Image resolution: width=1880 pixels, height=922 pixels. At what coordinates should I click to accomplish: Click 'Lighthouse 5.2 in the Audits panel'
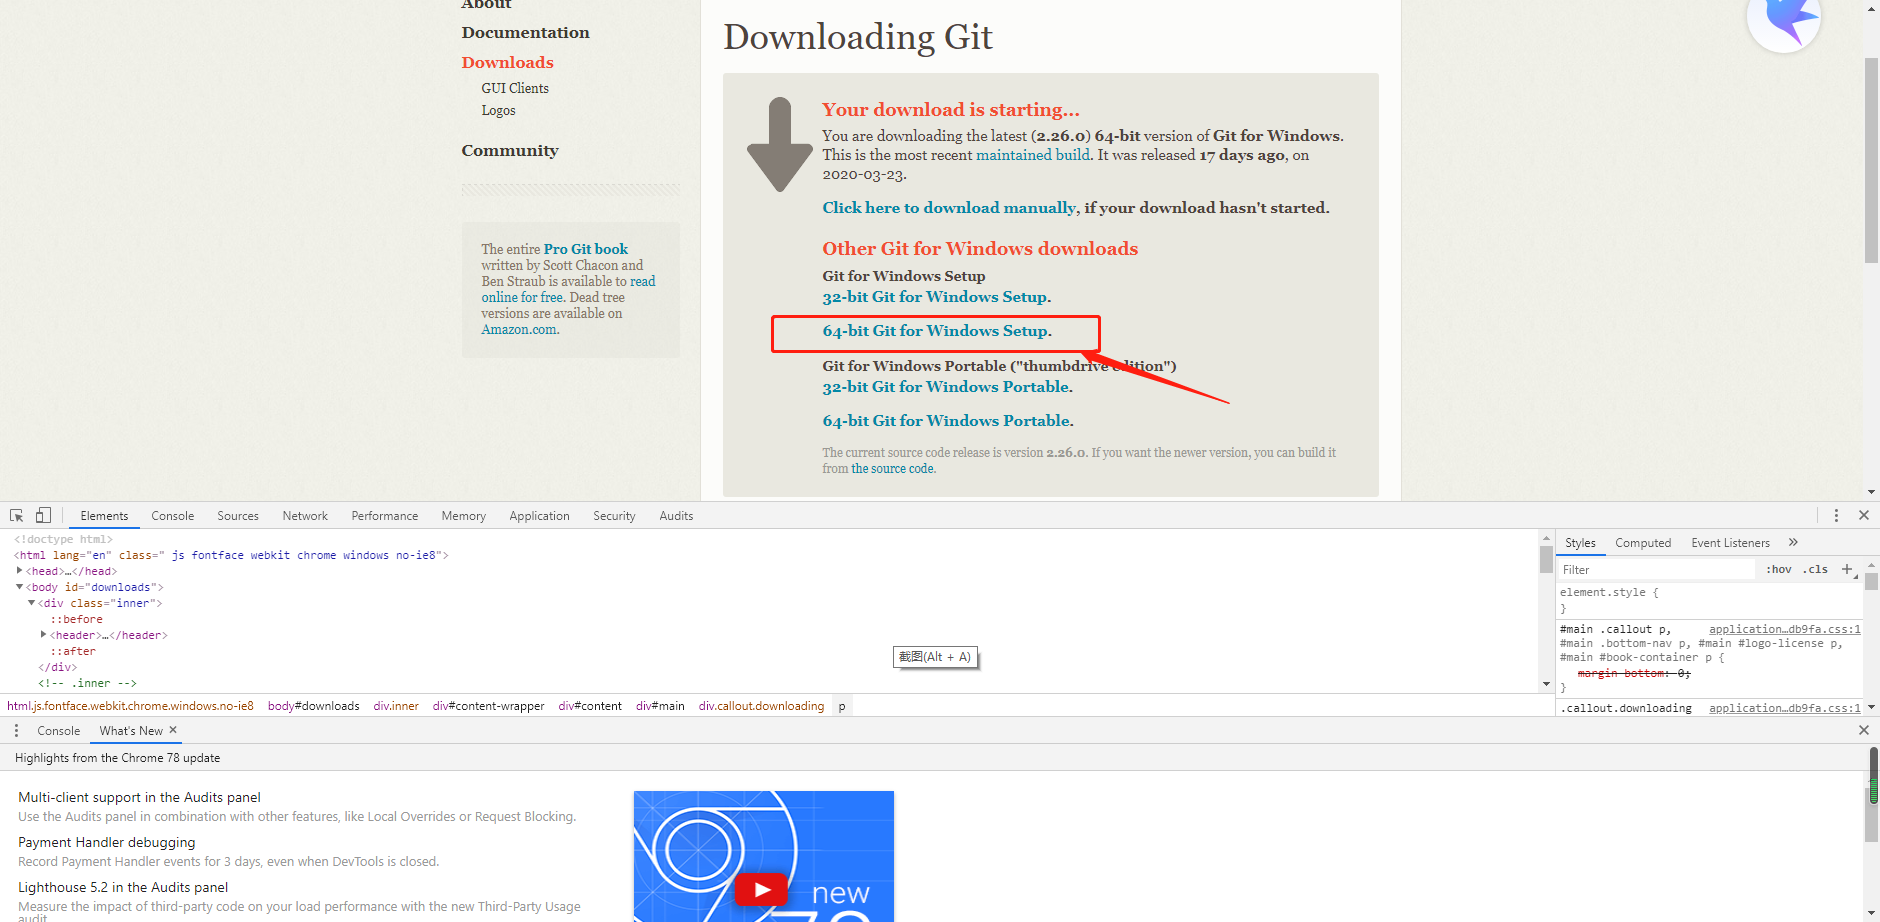[123, 887]
